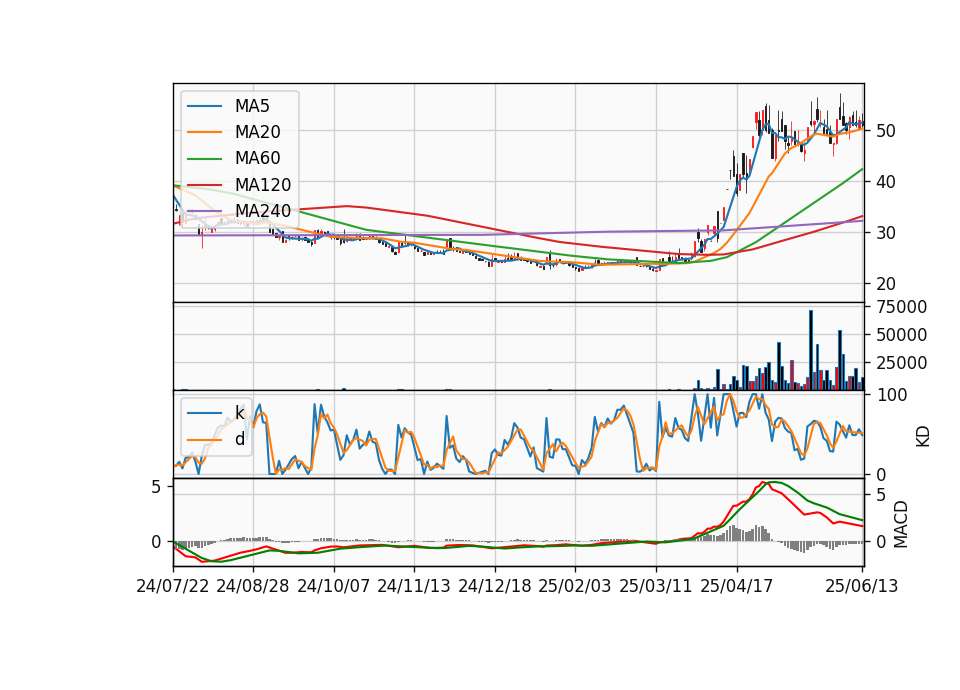960x690 pixels.
Task: Select the date label 24/12/18
Action: point(495,586)
